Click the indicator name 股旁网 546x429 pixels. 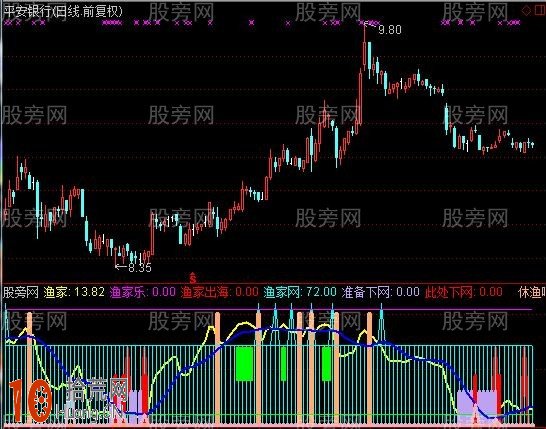21,292
